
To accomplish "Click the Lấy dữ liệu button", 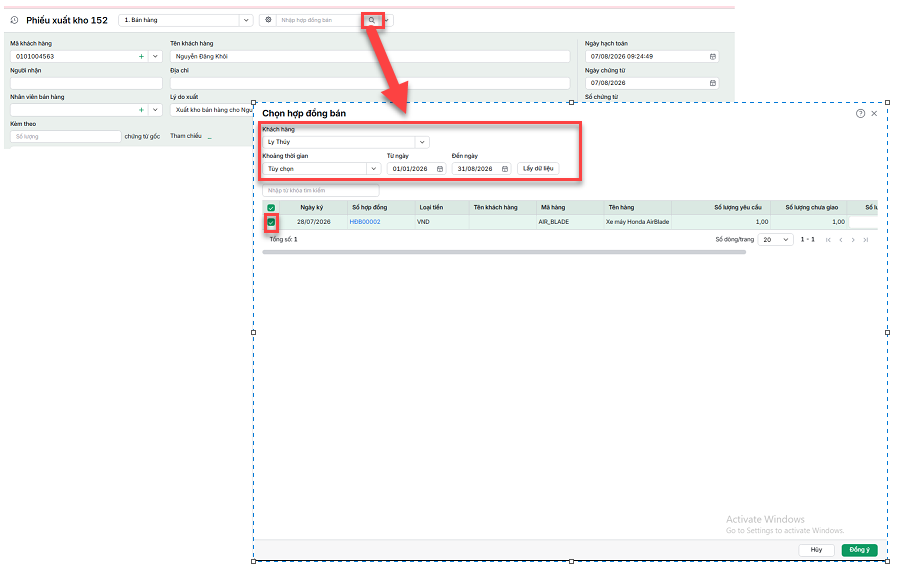I will (538, 168).
